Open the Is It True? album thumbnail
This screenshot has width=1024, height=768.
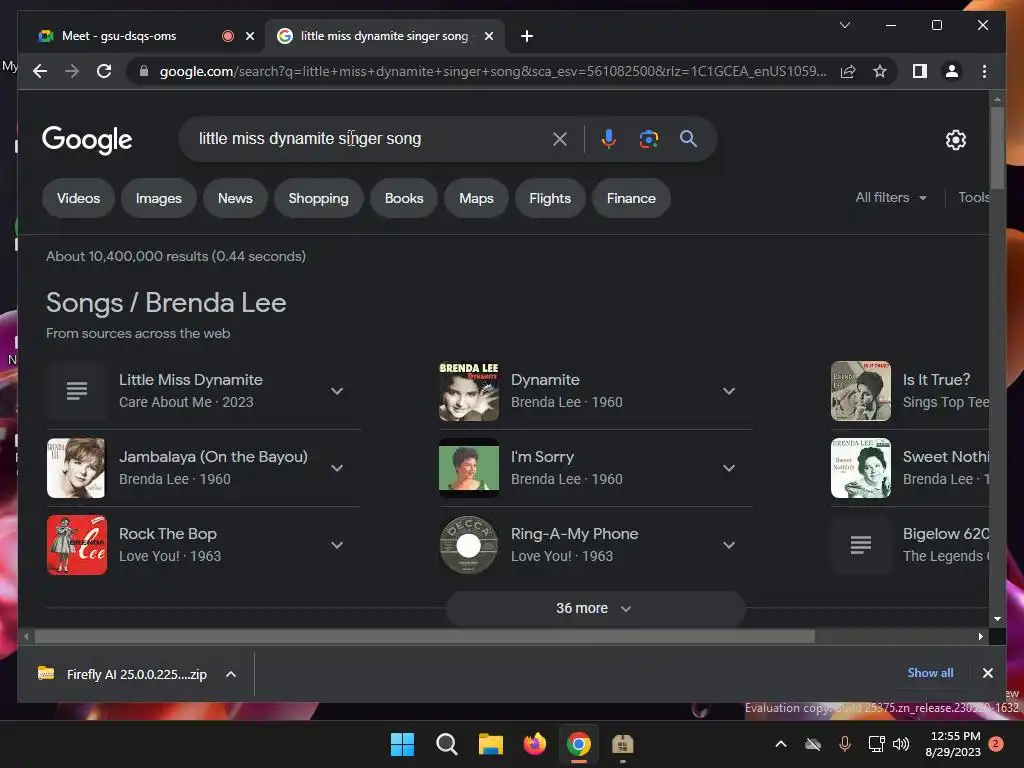pyautogui.click(x=861, y=391)
